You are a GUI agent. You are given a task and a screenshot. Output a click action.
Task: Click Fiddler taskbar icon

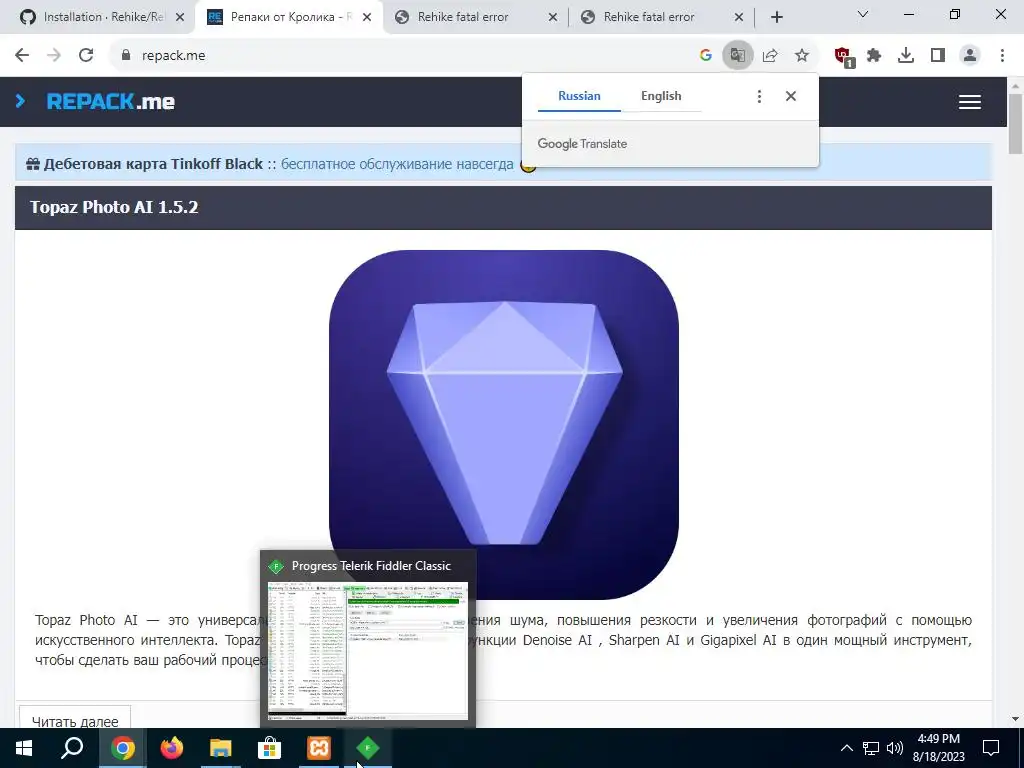[x=368, y=748]
